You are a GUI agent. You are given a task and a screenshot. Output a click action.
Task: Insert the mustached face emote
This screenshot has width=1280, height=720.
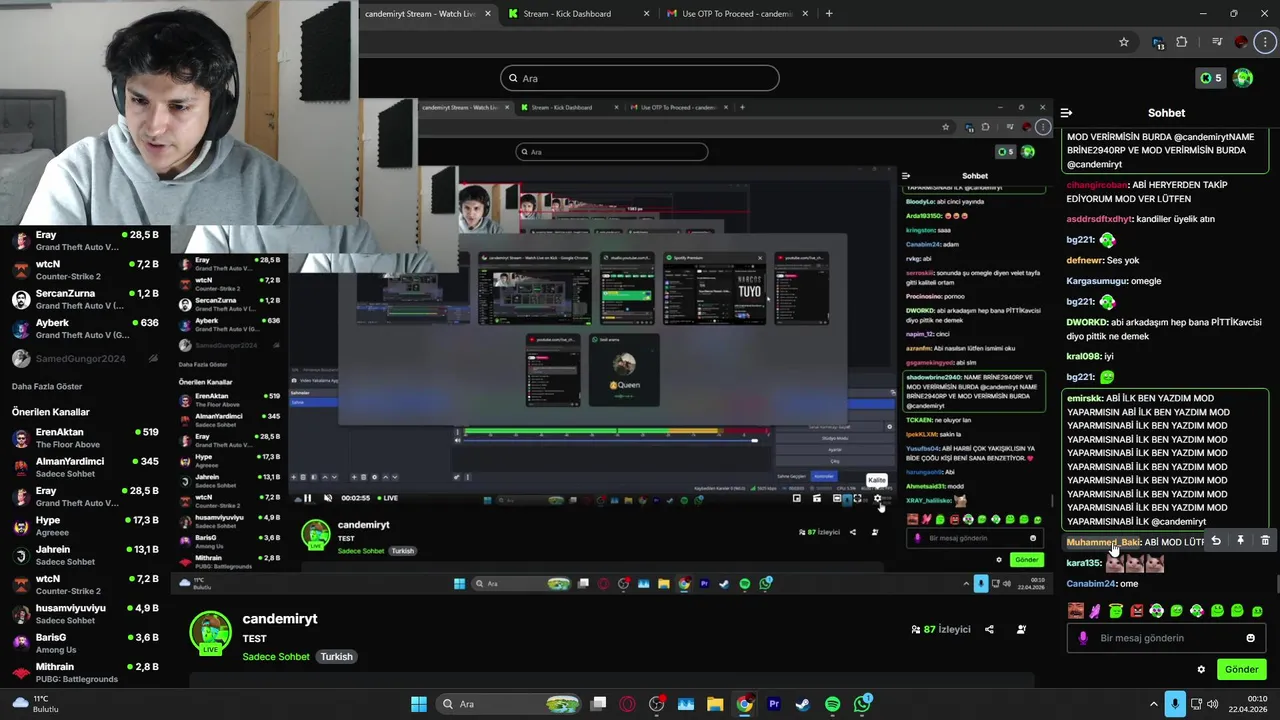click(x=1076, y=611)
